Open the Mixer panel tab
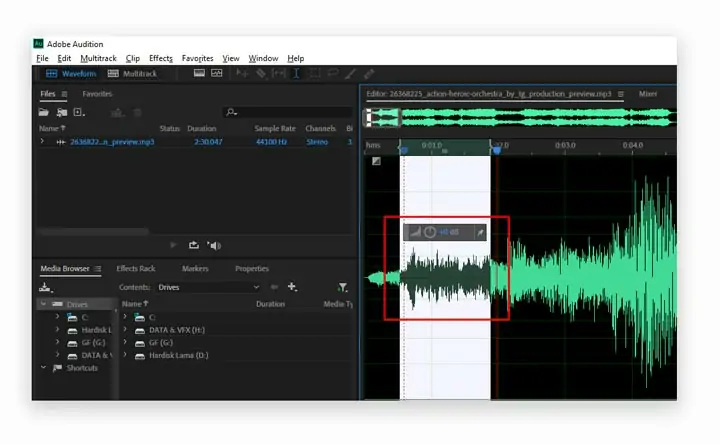 pos(648,94)
